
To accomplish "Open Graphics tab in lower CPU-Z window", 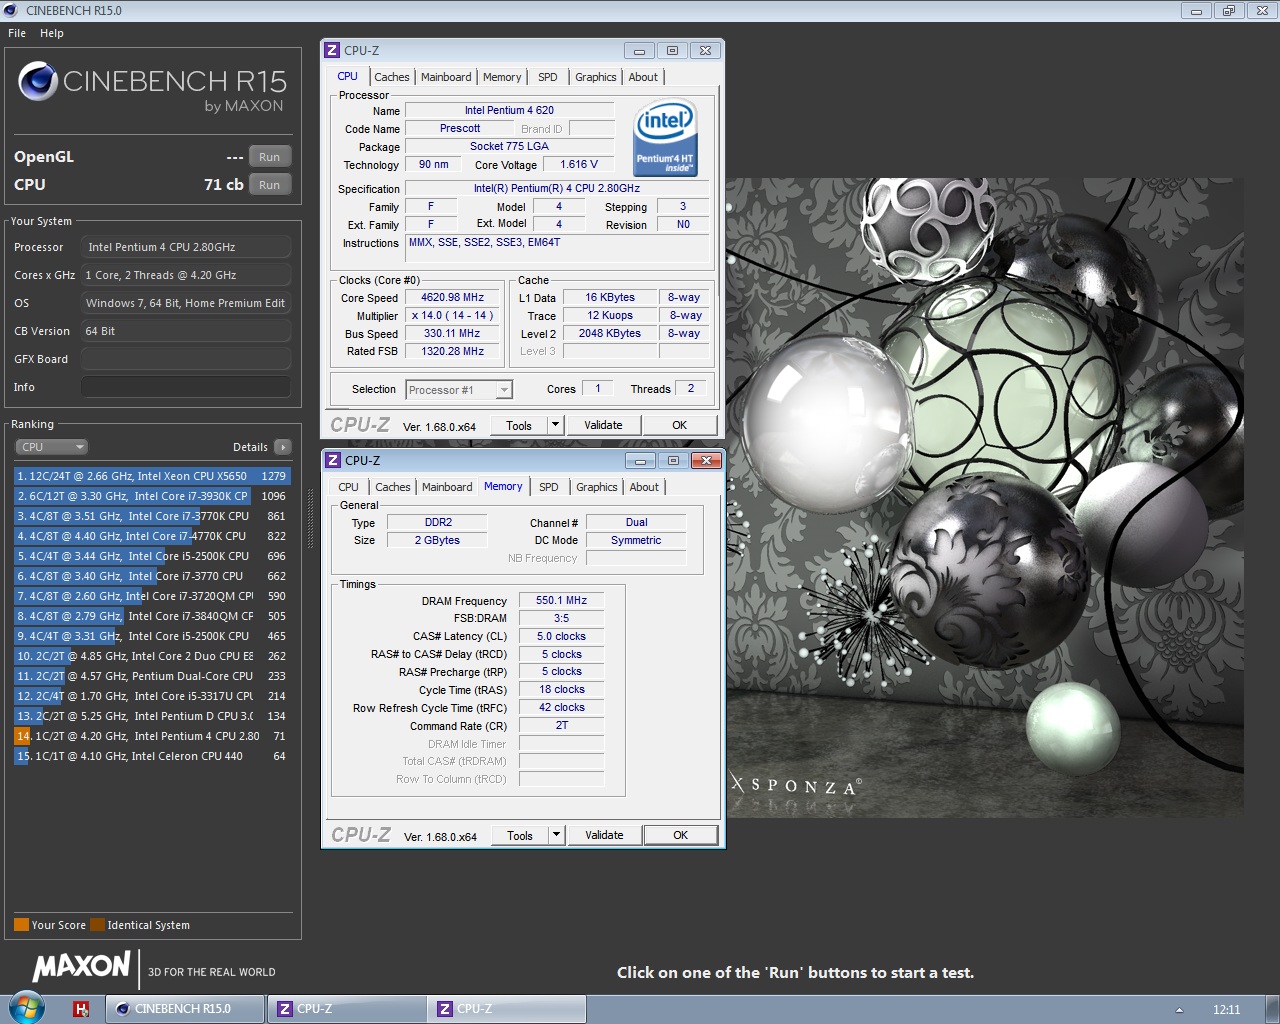I will pyautogui.click(x=597, y=487).
